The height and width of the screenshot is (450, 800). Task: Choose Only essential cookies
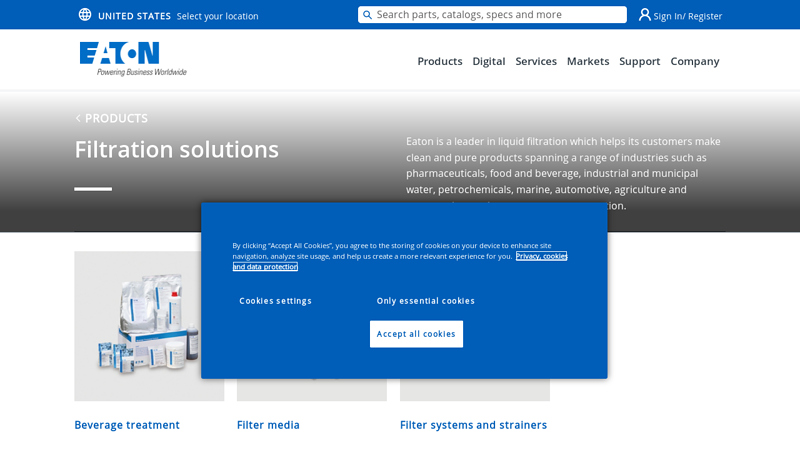tap(426, 301)
